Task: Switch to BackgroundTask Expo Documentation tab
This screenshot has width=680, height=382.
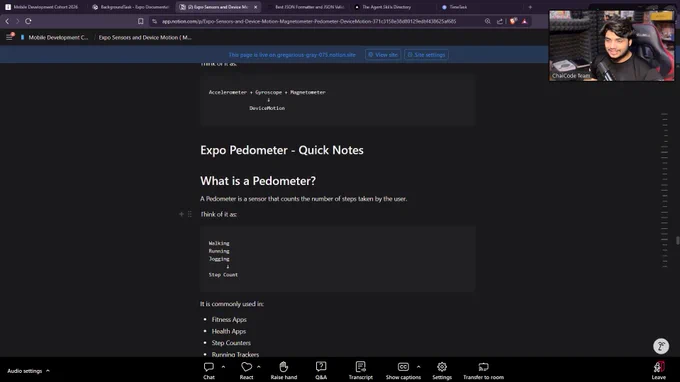Action: (131, 7)
